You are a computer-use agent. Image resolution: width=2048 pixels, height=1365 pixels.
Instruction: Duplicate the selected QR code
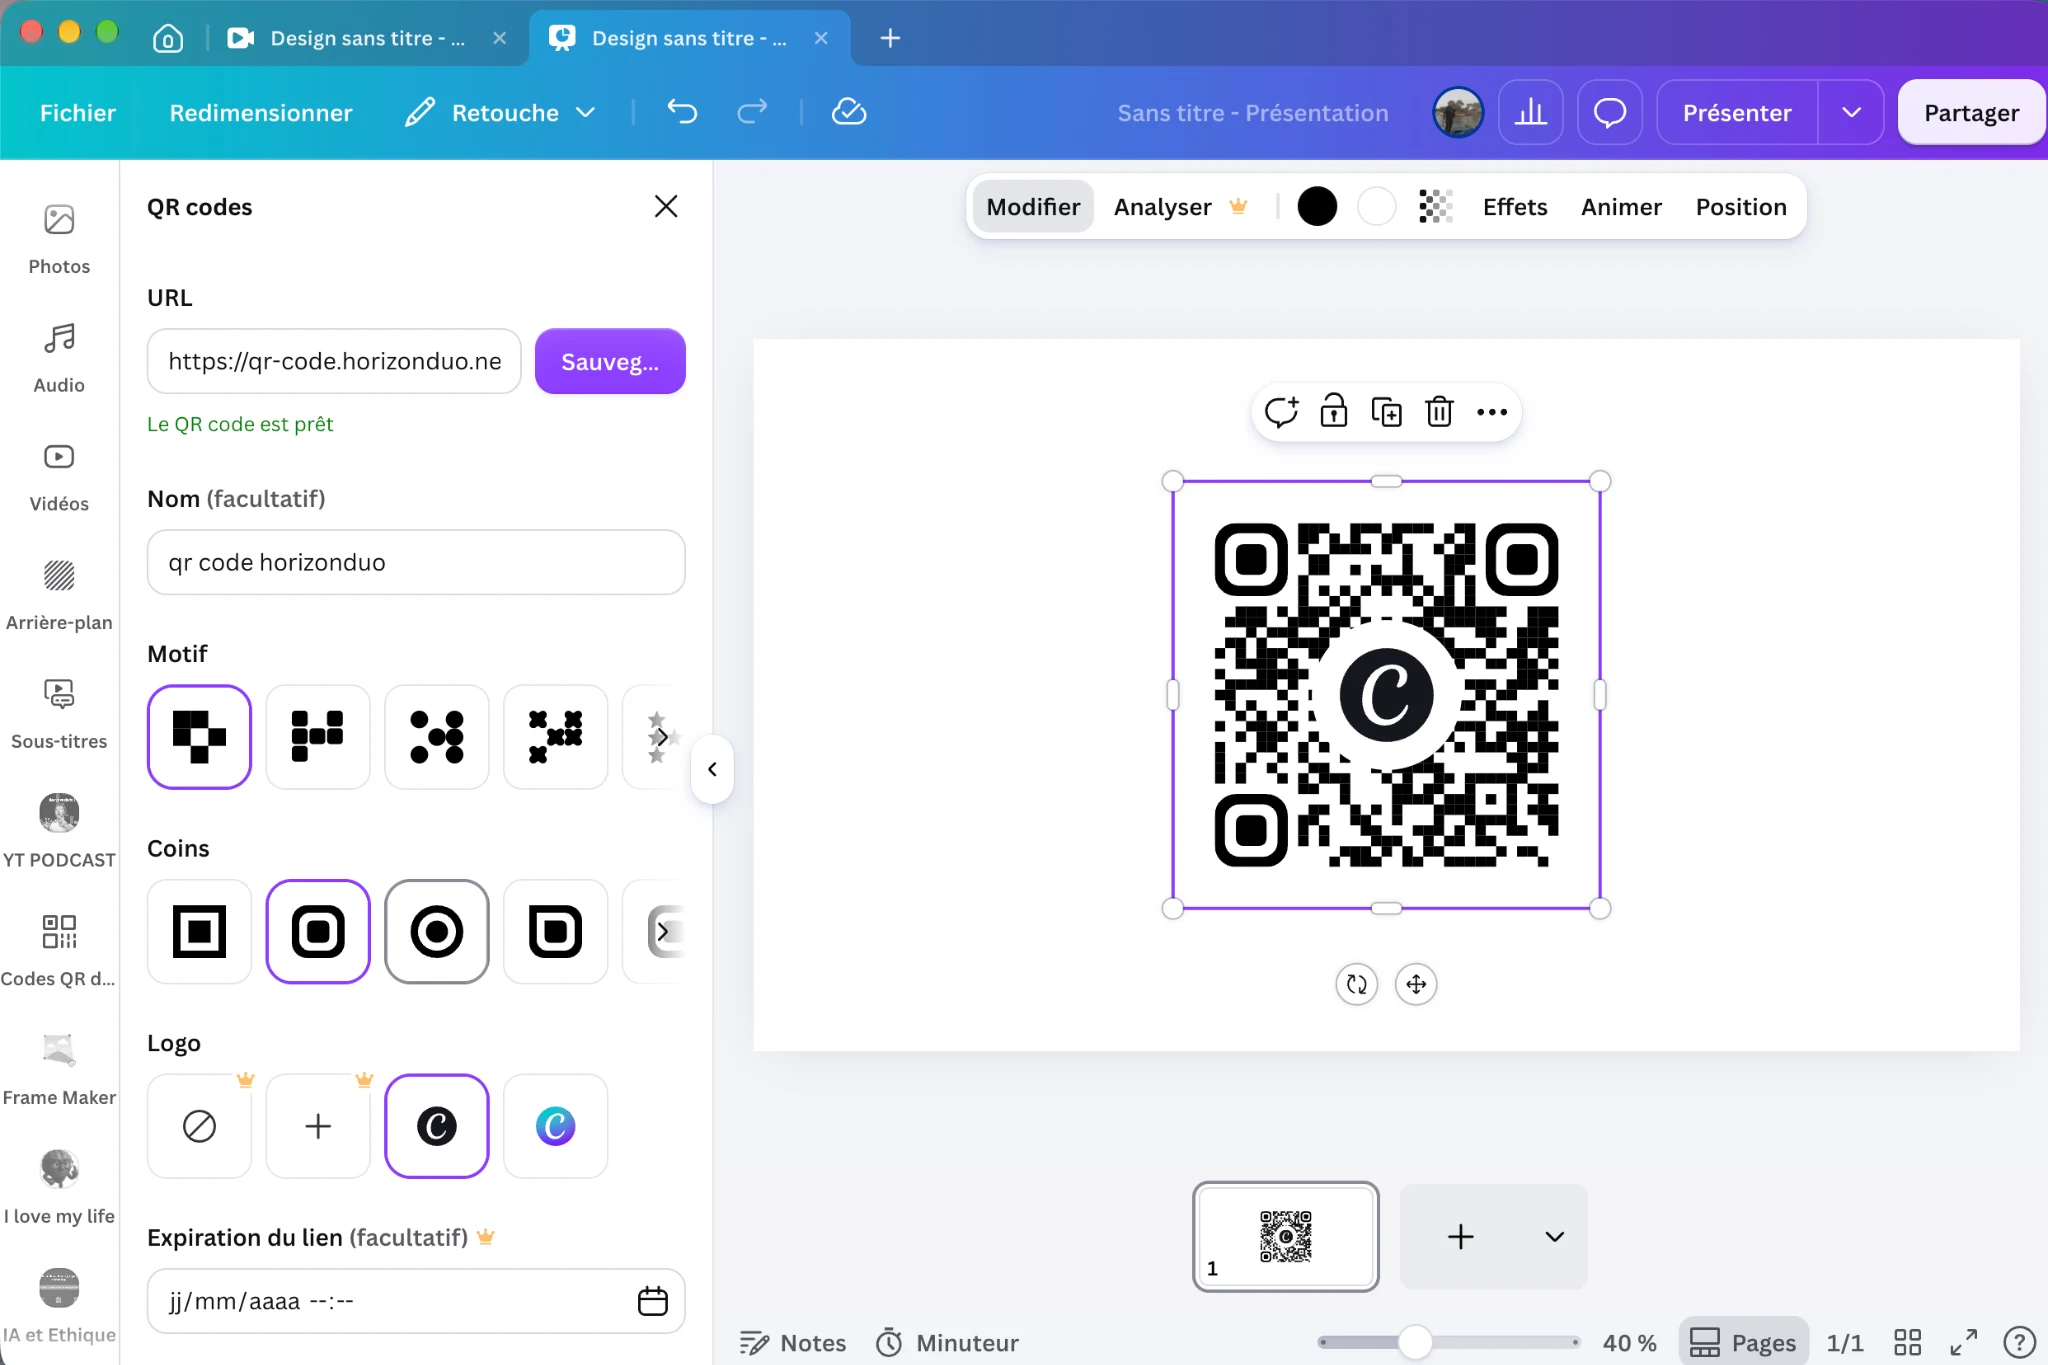[1386, 412]
